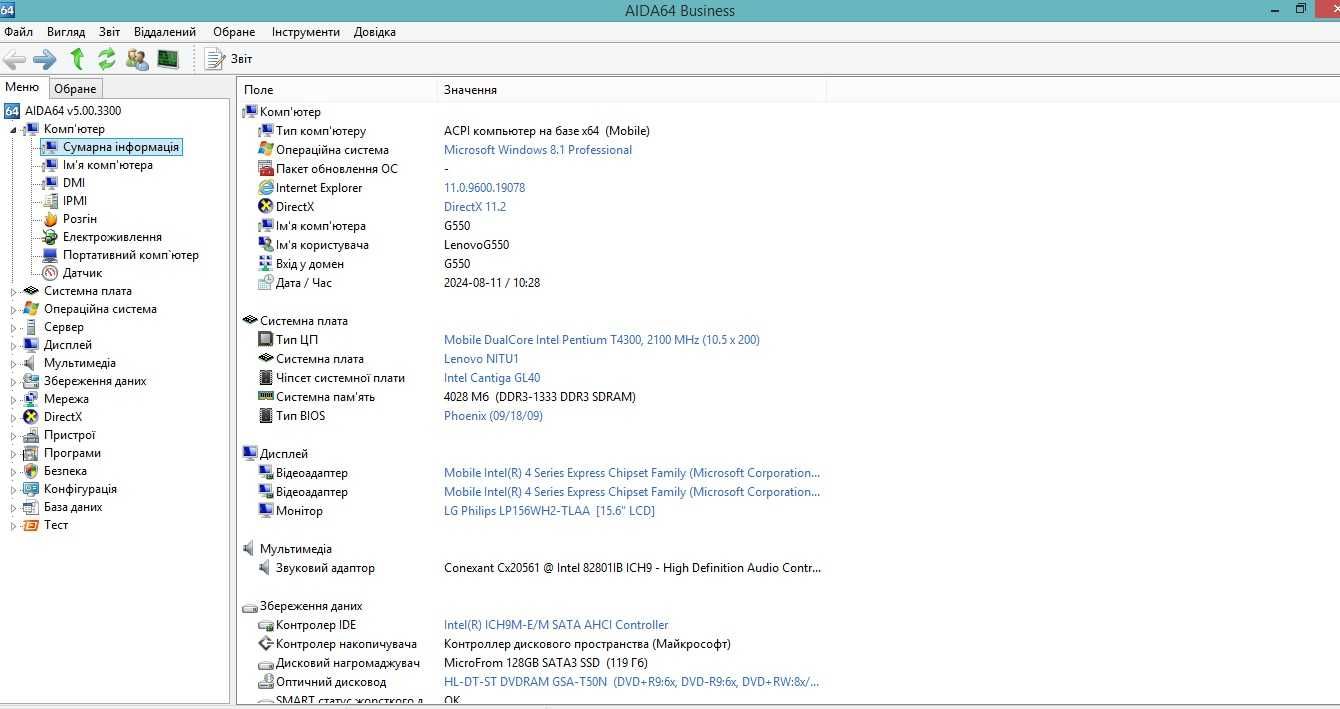
Task: Click the Internet Explorer row icon
Action: 265,188
